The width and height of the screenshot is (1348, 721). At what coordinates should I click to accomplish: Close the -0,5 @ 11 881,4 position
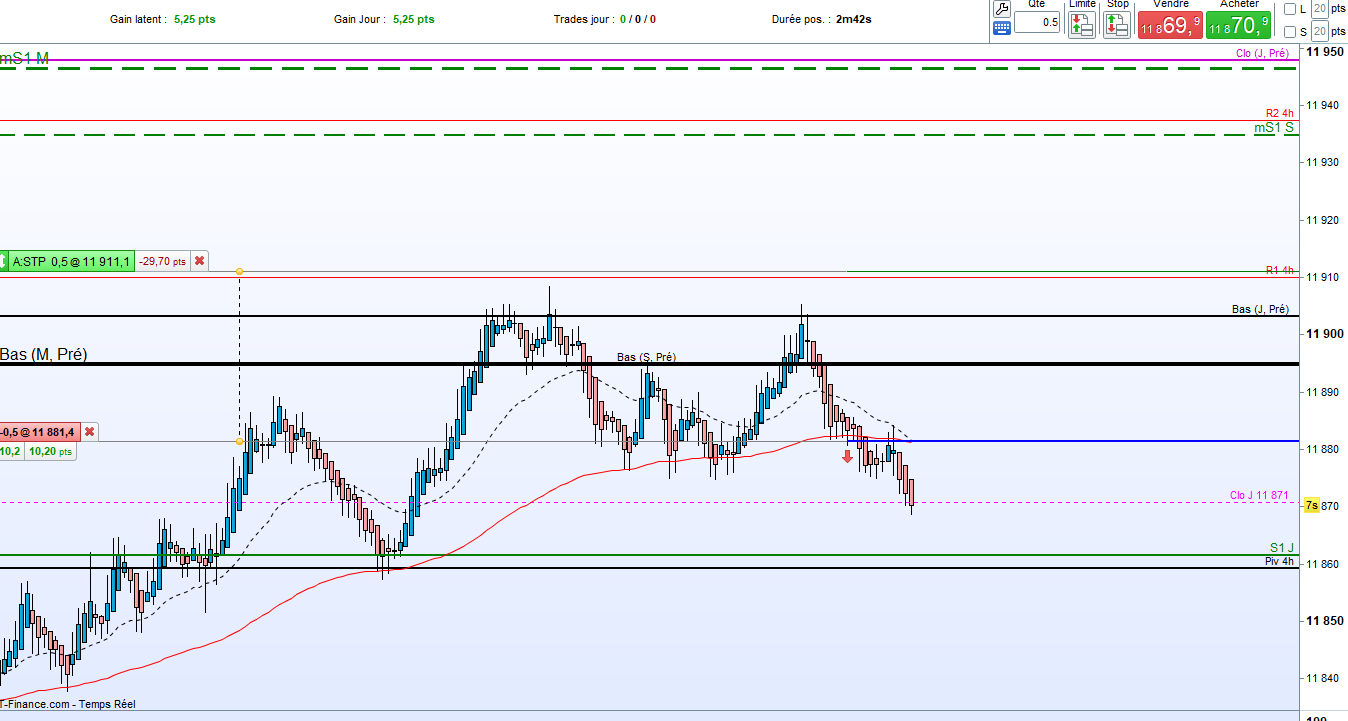(89, 431)
